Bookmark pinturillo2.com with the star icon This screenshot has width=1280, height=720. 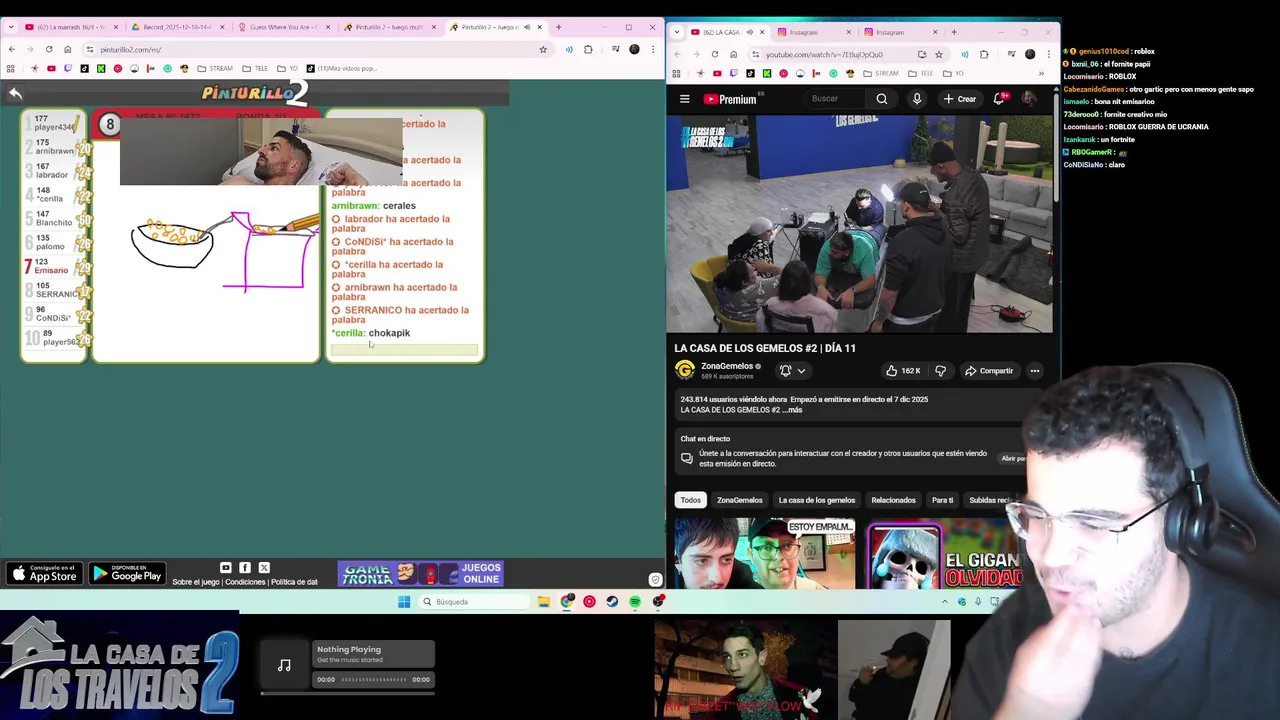coord(543,49)
